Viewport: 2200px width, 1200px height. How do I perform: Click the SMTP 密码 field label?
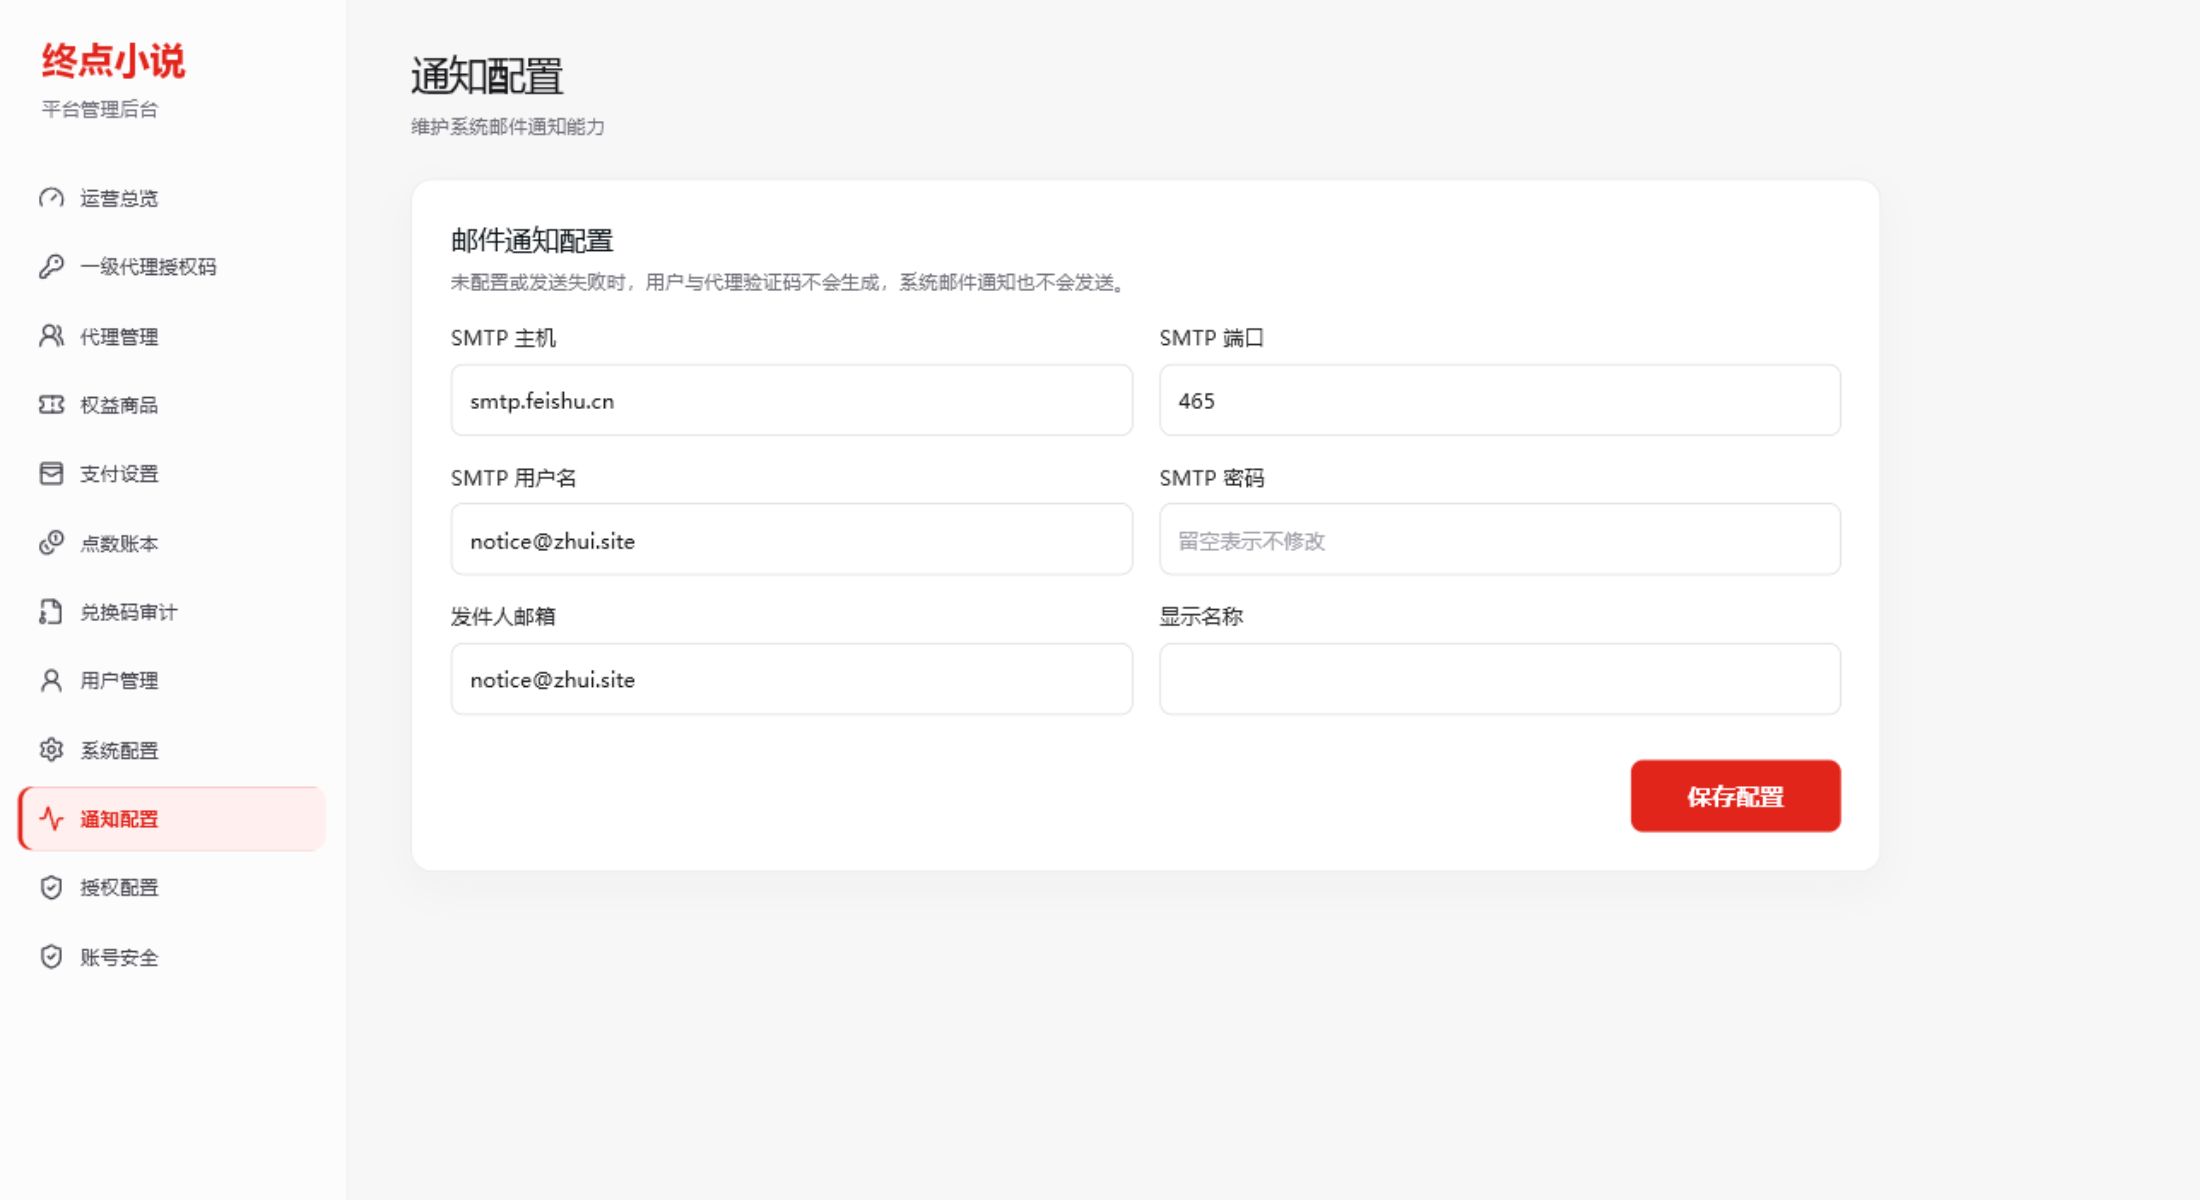[x=1211, y=478]
